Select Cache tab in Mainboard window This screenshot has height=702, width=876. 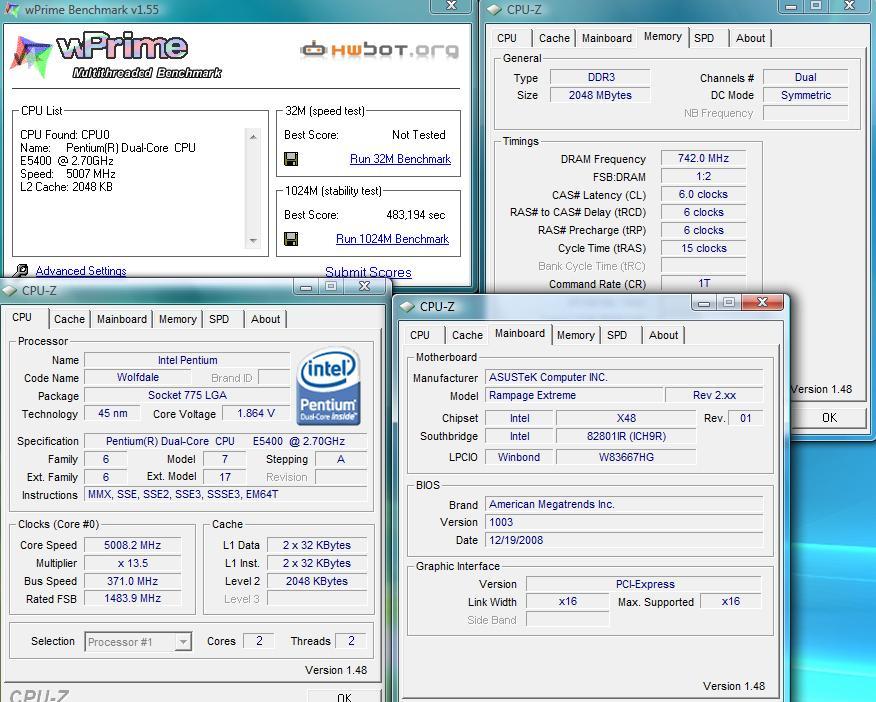click(x=467, y=335)
